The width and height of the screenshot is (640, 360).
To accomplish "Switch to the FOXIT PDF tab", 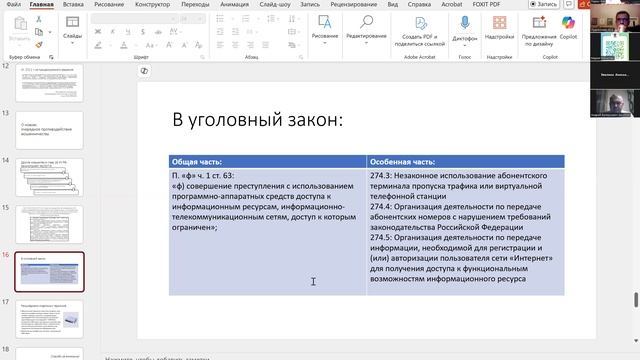I will click(486, 4).
